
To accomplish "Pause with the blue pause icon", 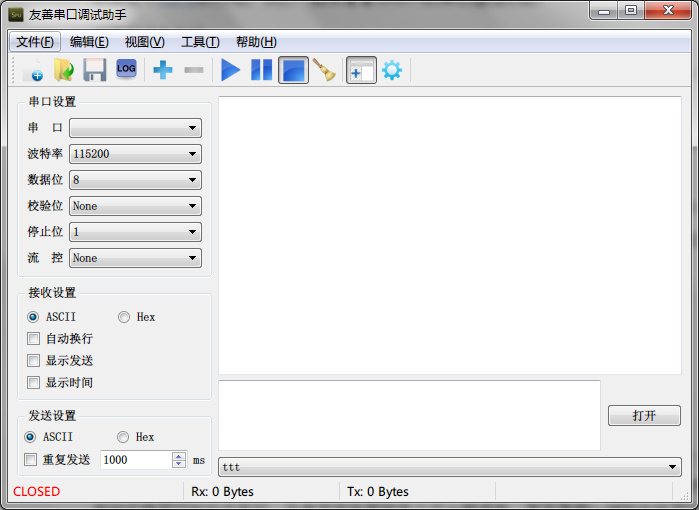I will 262,70.
